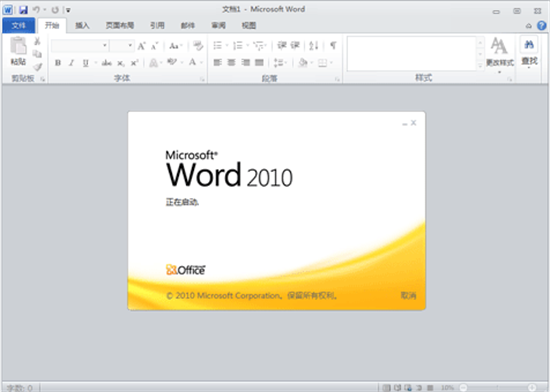The height and width of the screenshot is (392, 550).
Task: Switch to the 引用 References tab
Action: pyautogui.click(x=157, y=25)
